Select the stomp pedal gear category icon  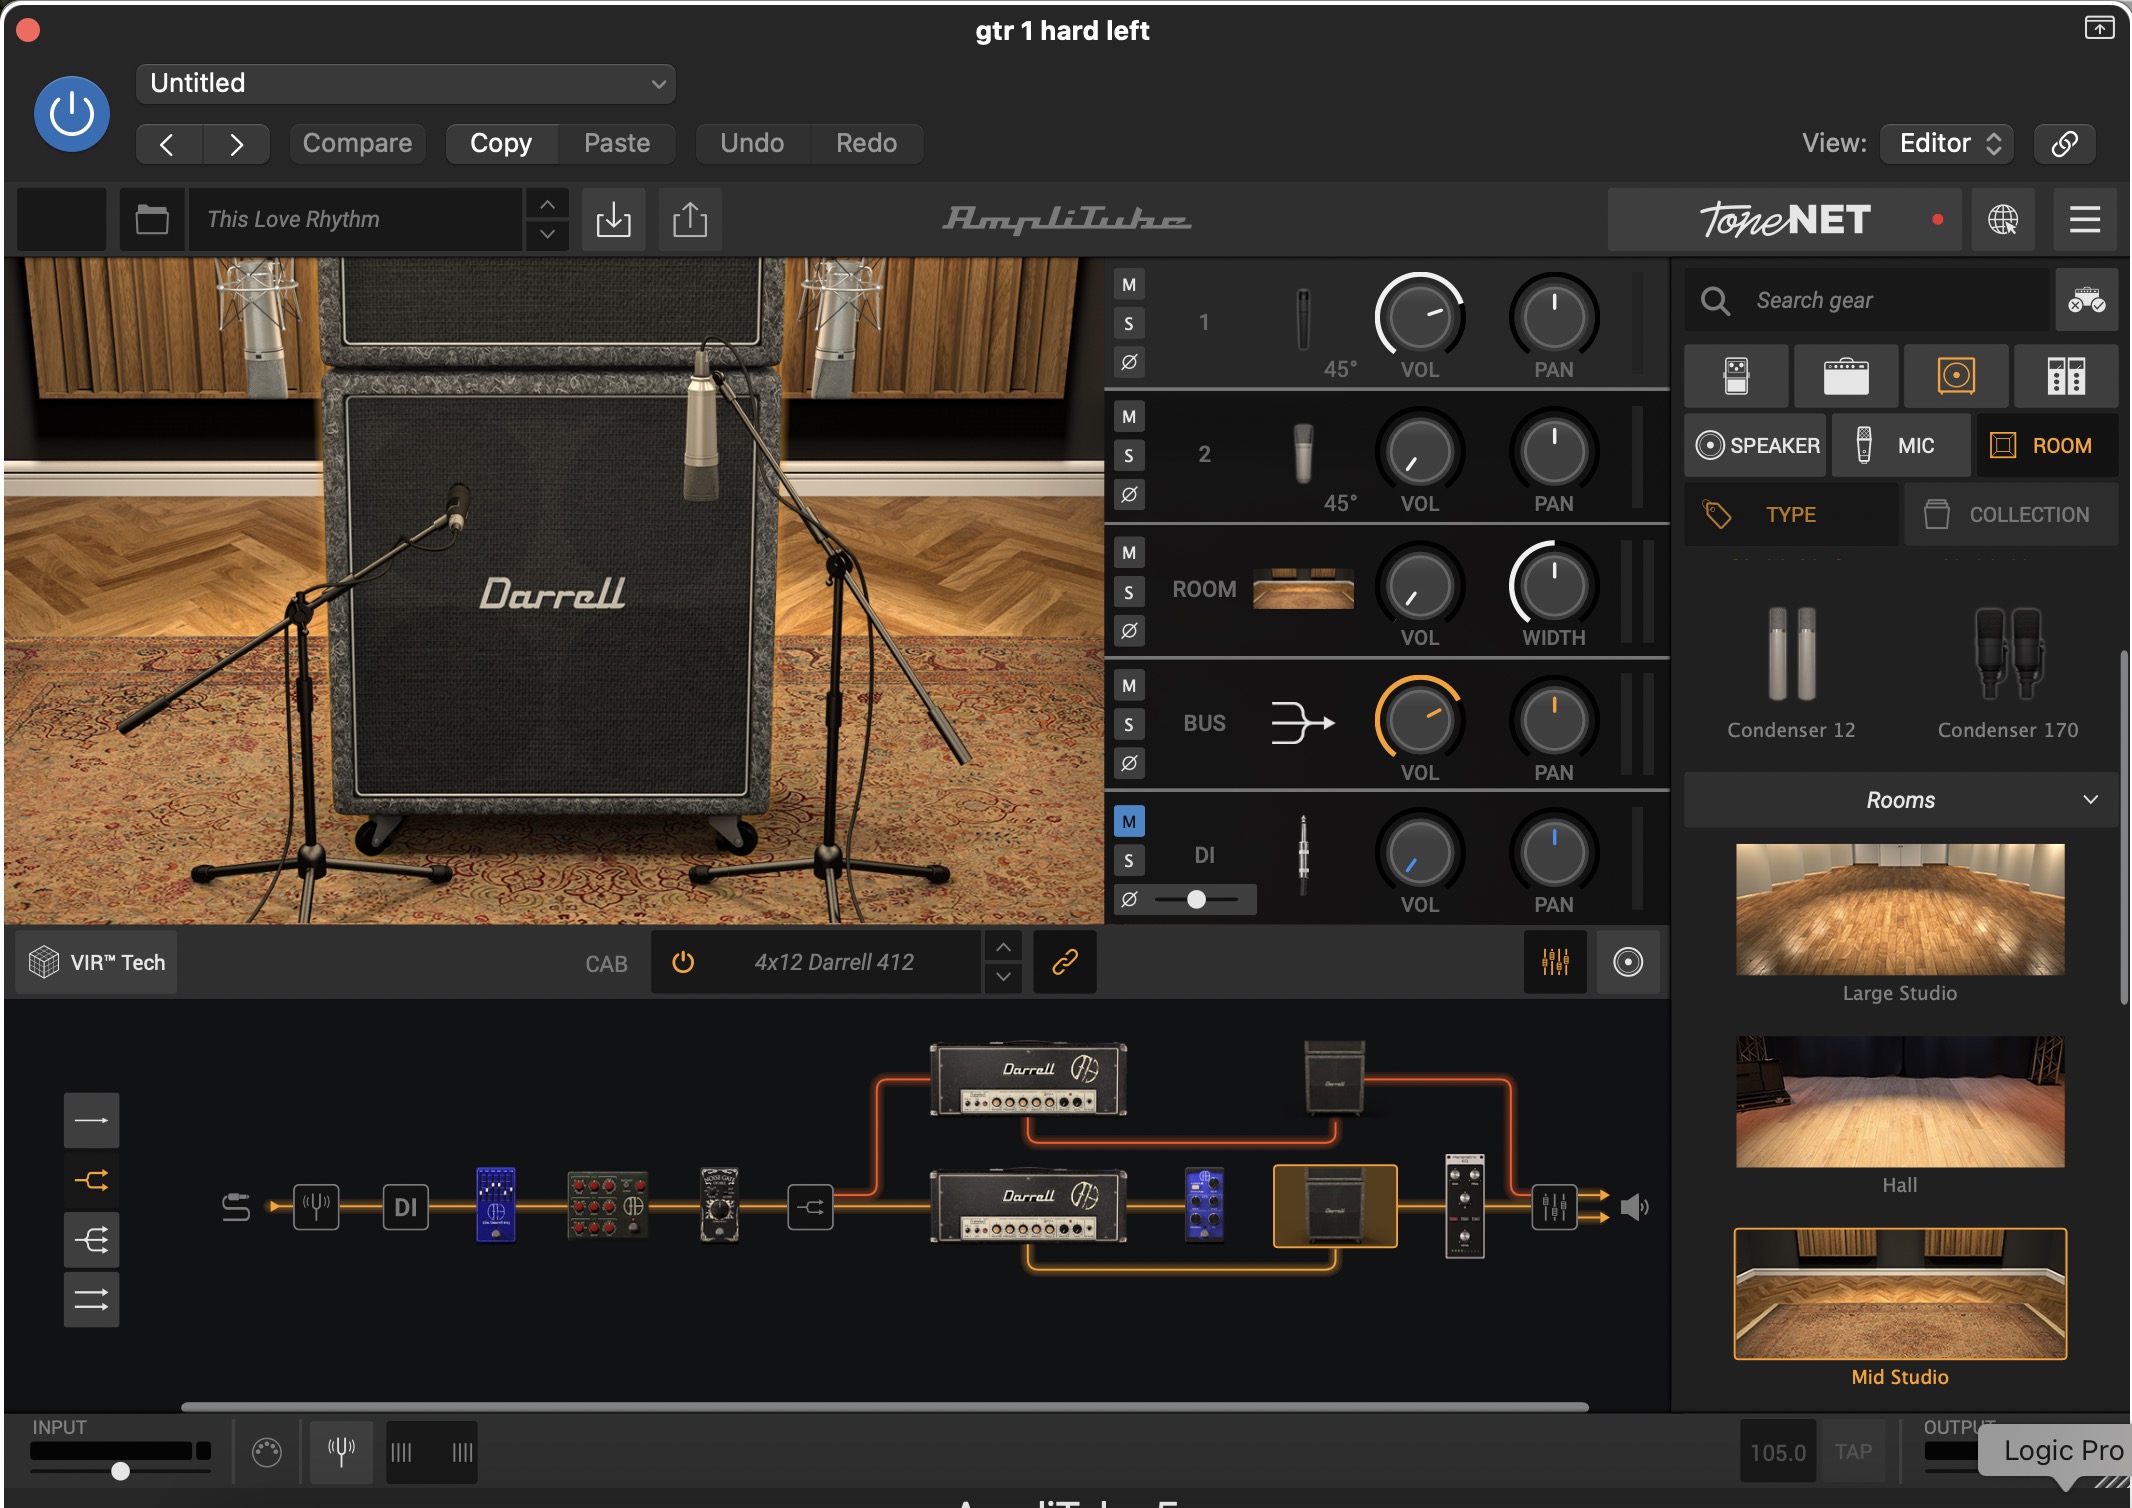coord(1737,376)
